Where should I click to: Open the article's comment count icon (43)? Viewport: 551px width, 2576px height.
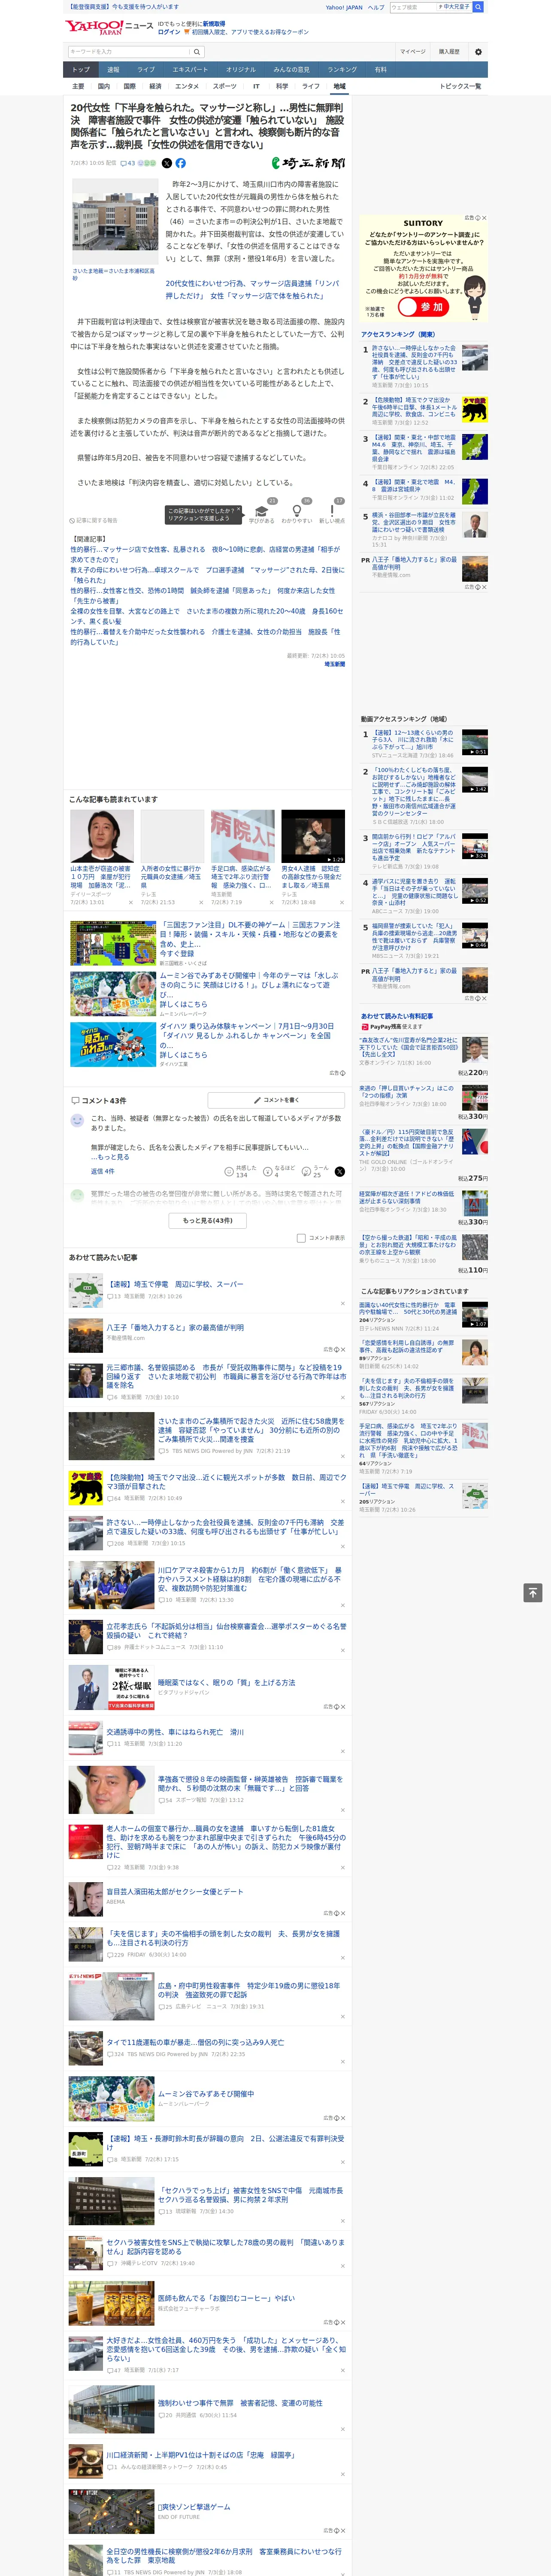pos(127,163)
